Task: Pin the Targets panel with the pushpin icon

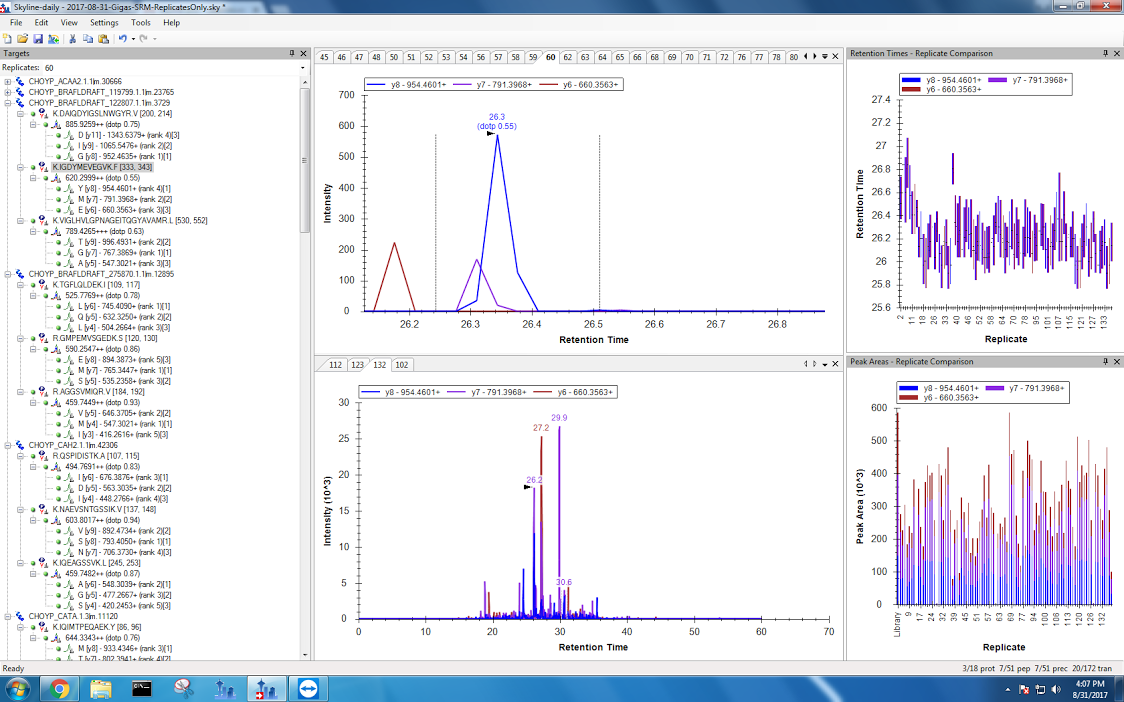Action: [x=292, y=53]
